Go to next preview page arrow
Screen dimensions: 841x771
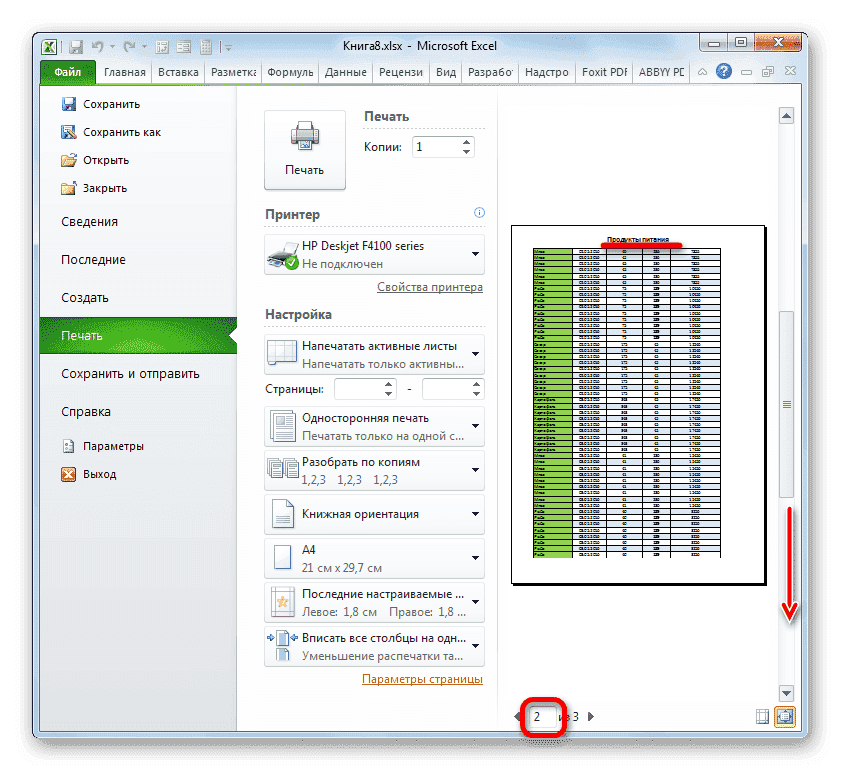click(590, 717)
